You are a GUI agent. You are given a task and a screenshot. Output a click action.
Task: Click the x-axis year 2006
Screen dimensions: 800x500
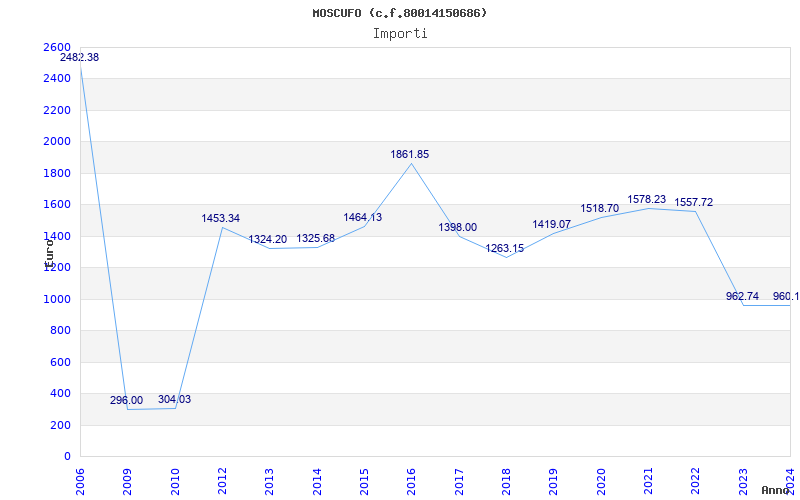(x=80, y=482)
